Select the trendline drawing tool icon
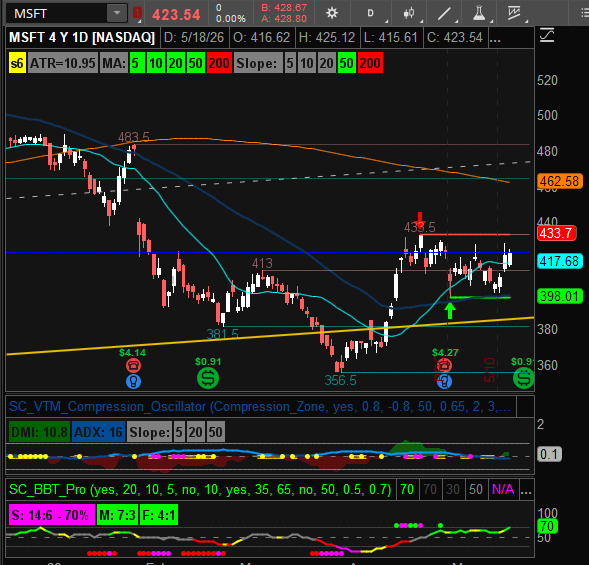The width and height of the screenshot is (589, 565). tap(444, 14)
